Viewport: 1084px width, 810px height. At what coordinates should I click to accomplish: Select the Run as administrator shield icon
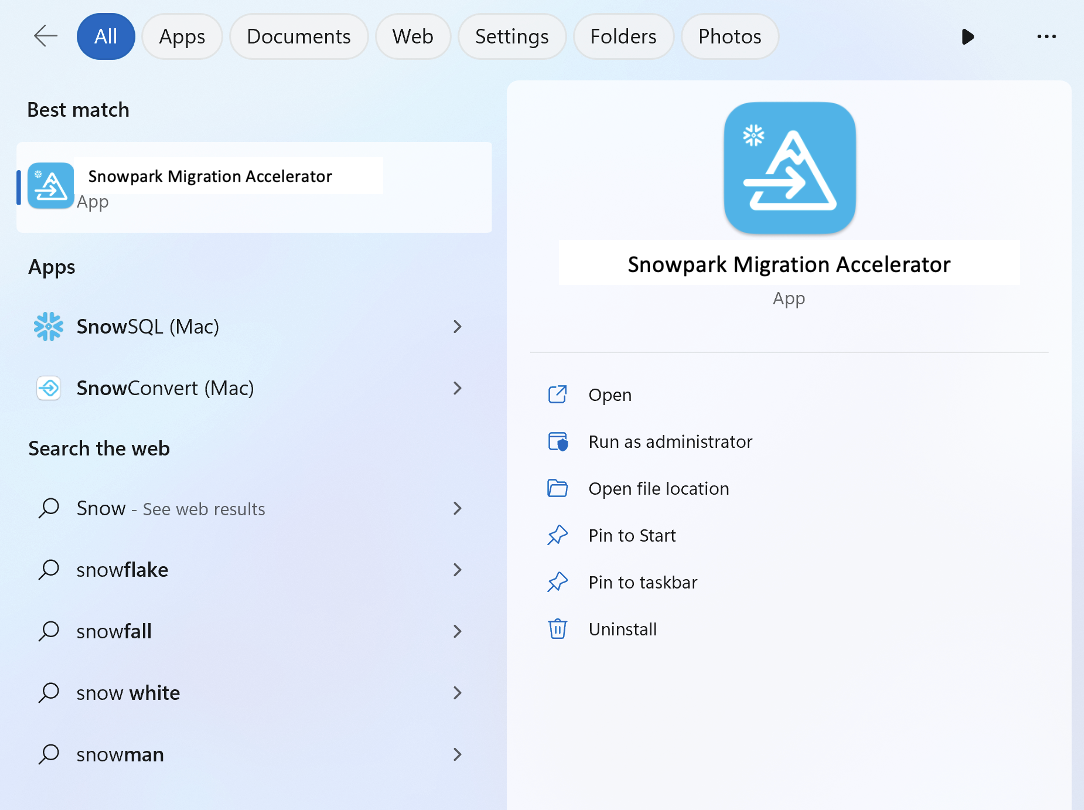pyautogui.click(x=557, y=441)
